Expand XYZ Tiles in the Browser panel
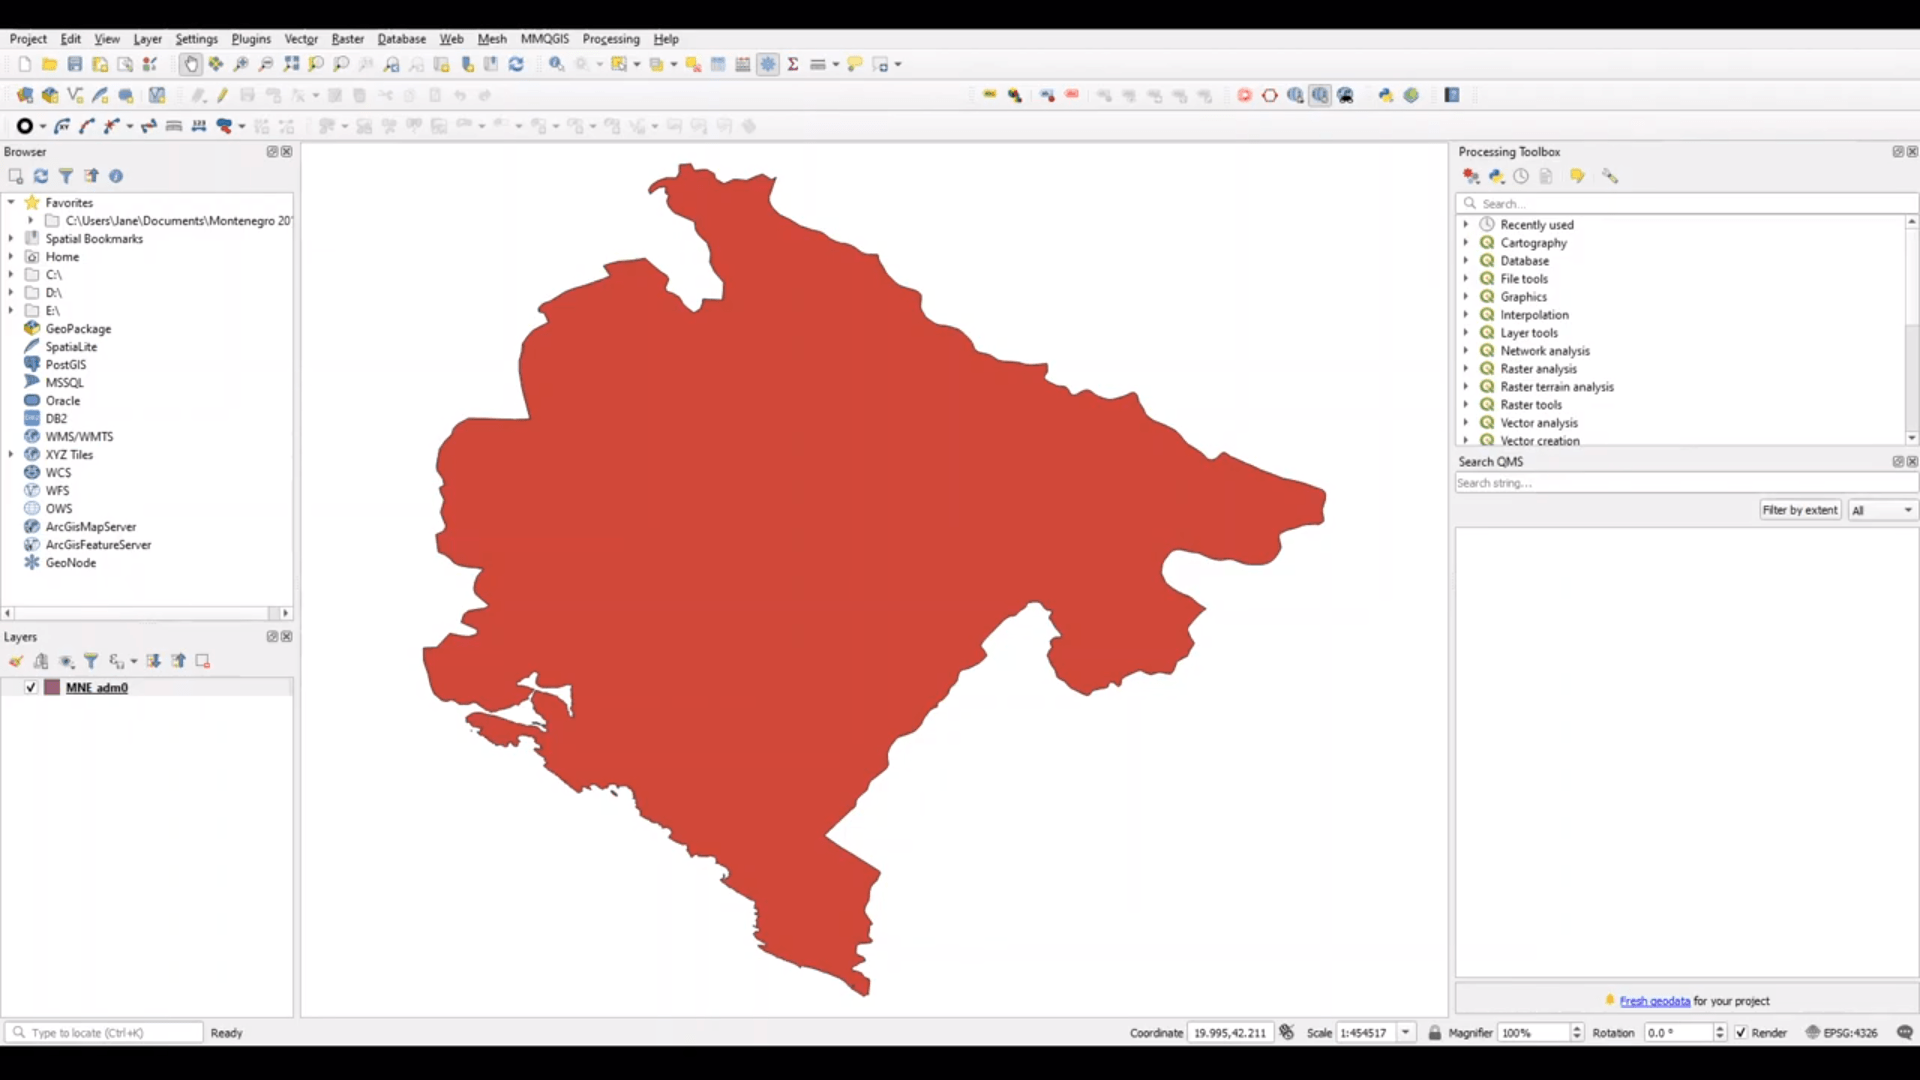 pyautogui.click(x=10, y=454)
